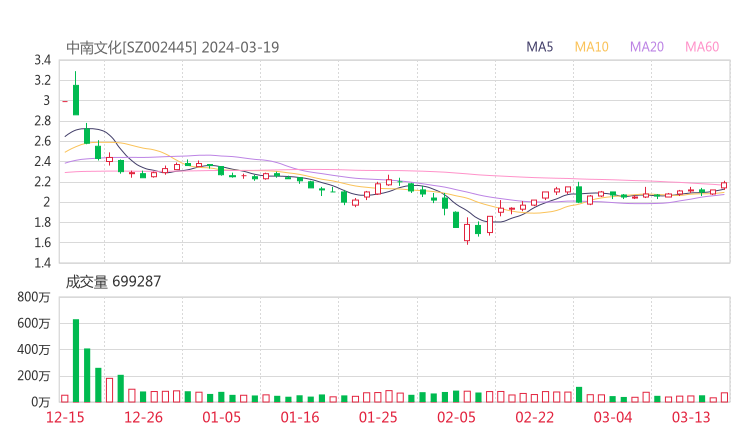The image size is (740, 440).
Task: Click the last red volume bar at right edge
Action: point(724,398)
